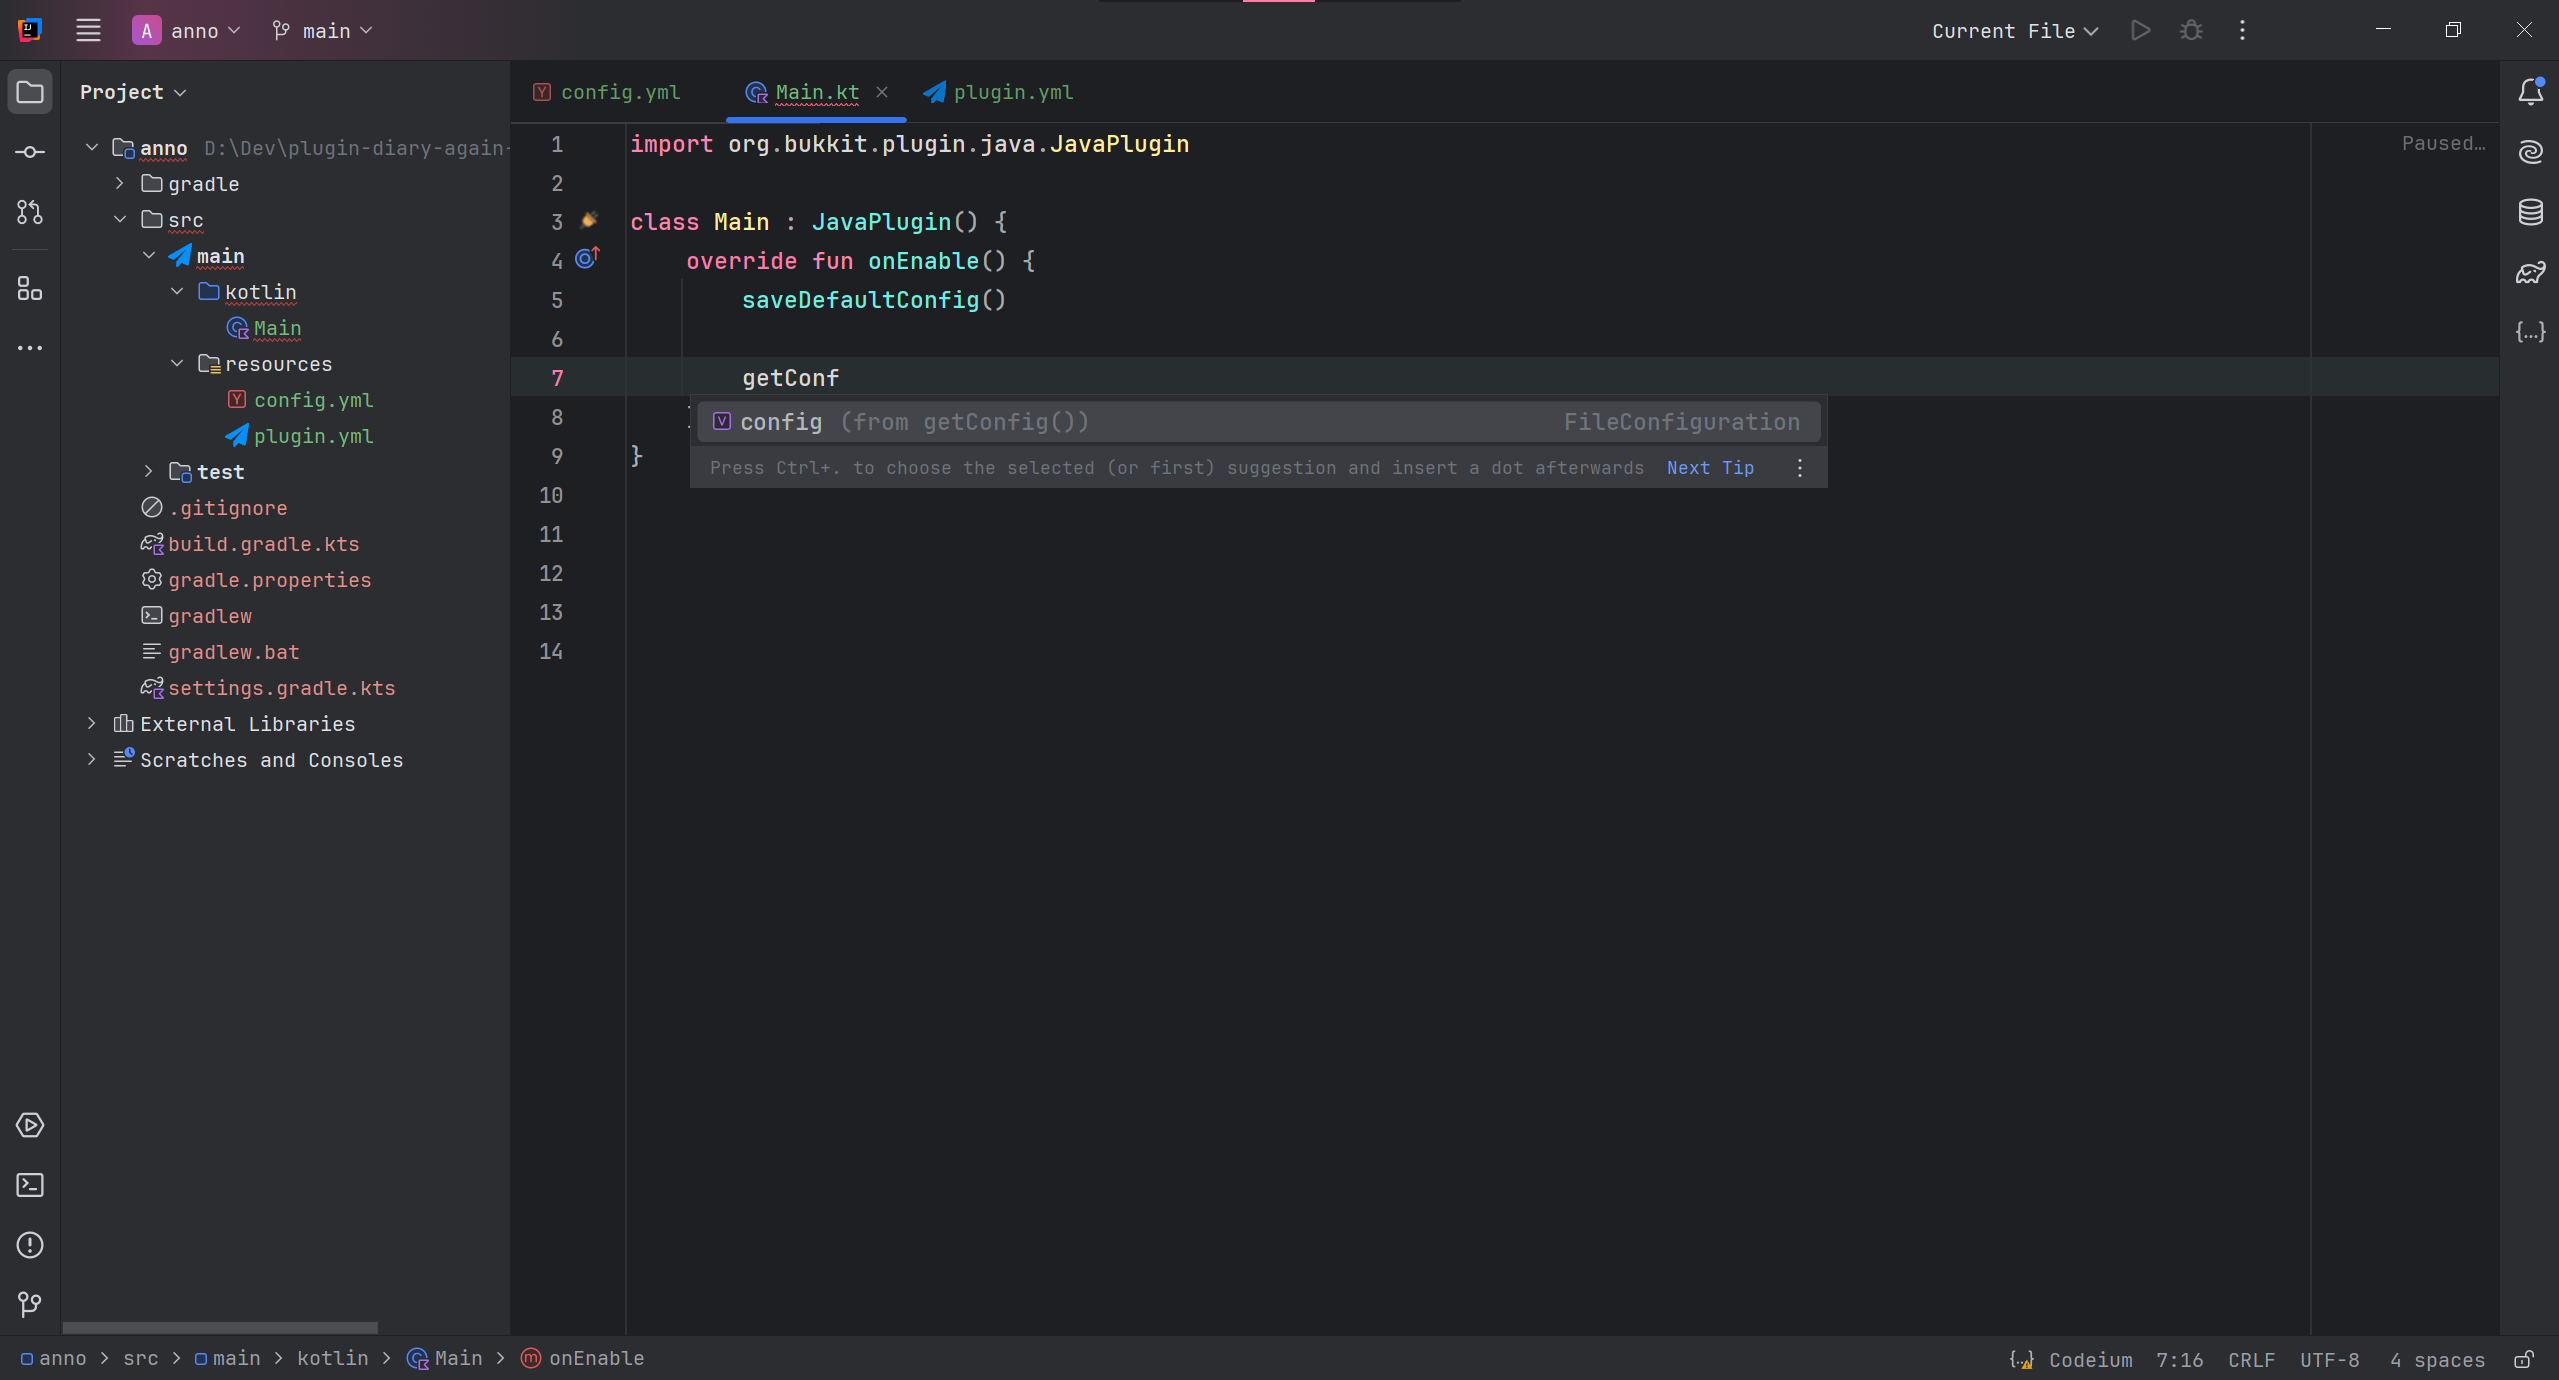The width and height of the screenshot is (2559, 1380).
Task: Open the Structure tool window
Action: pos(29,289)
